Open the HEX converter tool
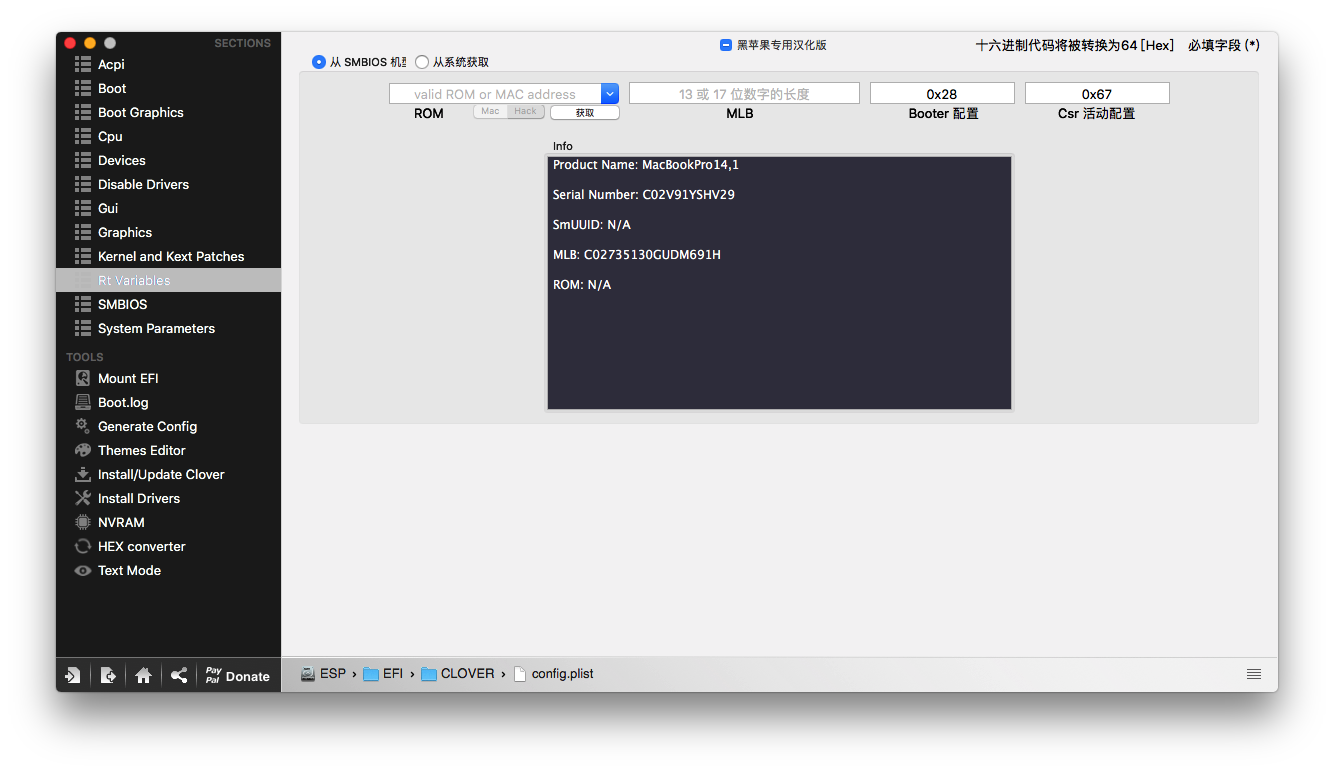1334x772 pixels. click(x=141, y=546)
